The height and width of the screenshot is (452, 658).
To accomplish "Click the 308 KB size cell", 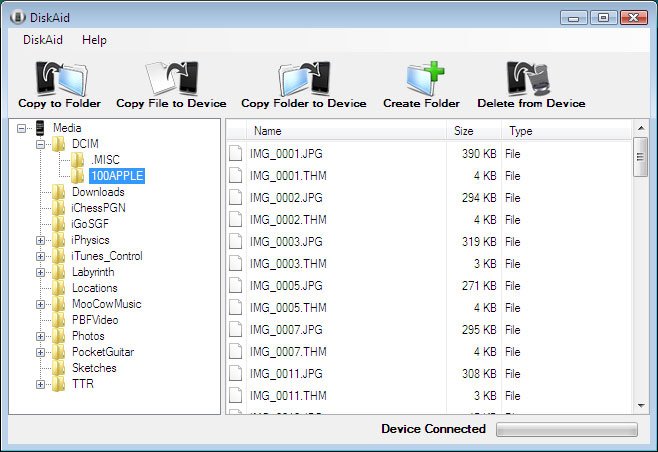I will (x=479, y=374).
